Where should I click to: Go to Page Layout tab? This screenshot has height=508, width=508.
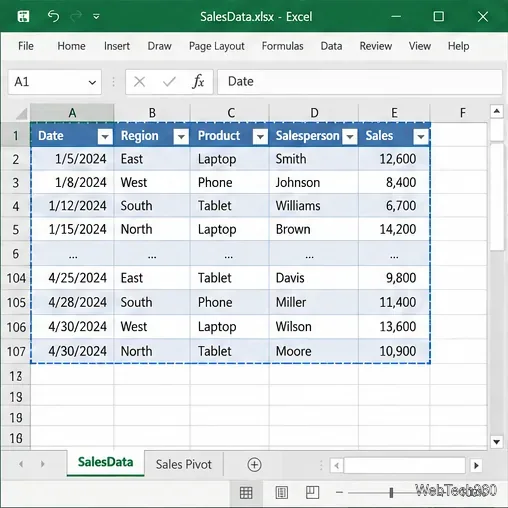tap(217, 46)
